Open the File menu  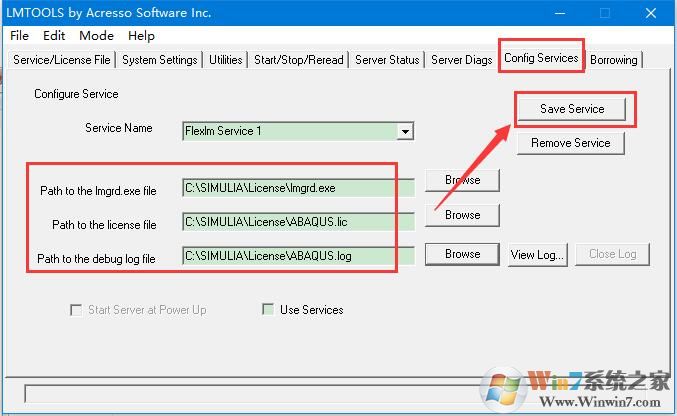19,35
